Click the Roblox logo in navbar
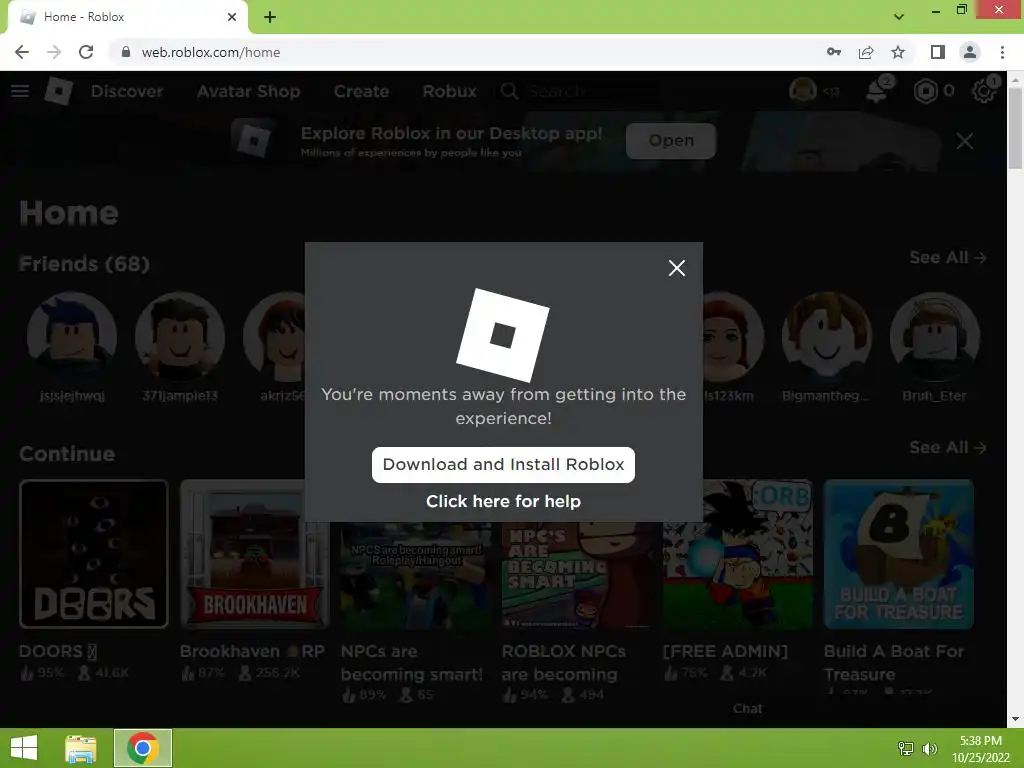 59,91
